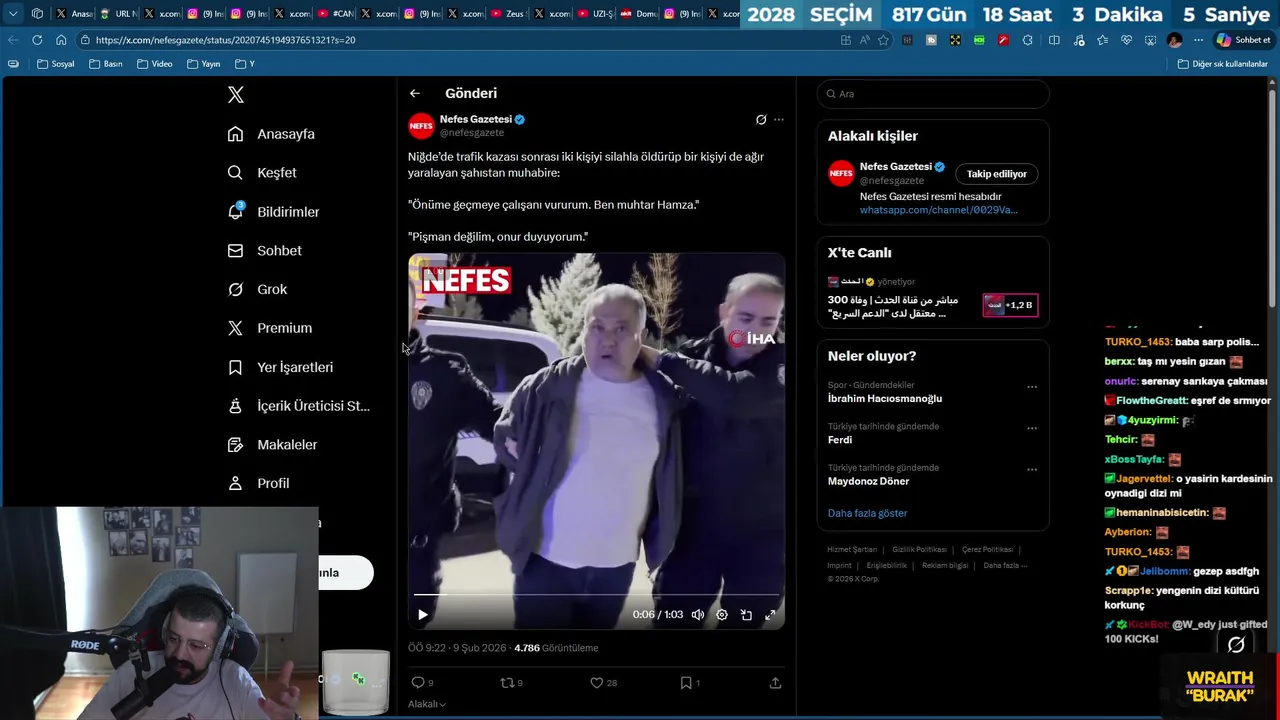Click Daha fazla göster link
This screenshot has height=720, width=1280.
tap(867, 513)
